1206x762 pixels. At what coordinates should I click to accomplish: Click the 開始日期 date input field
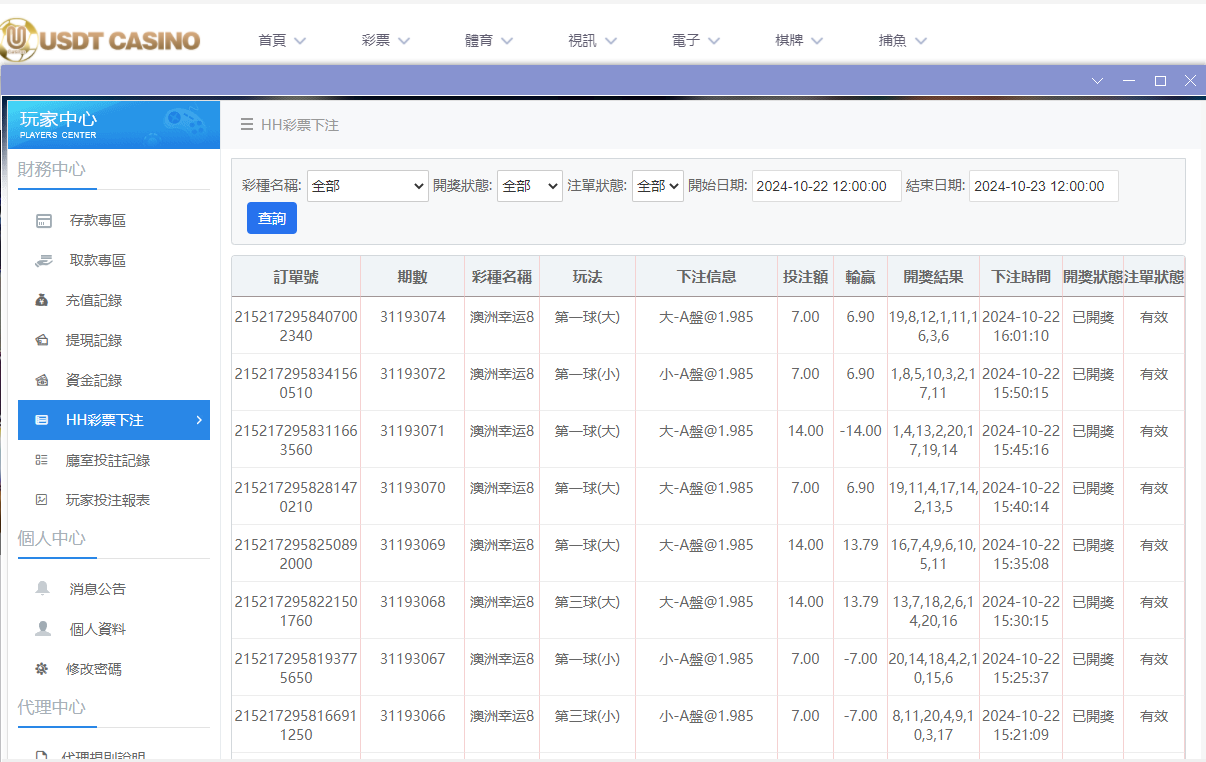coord(826,186)
